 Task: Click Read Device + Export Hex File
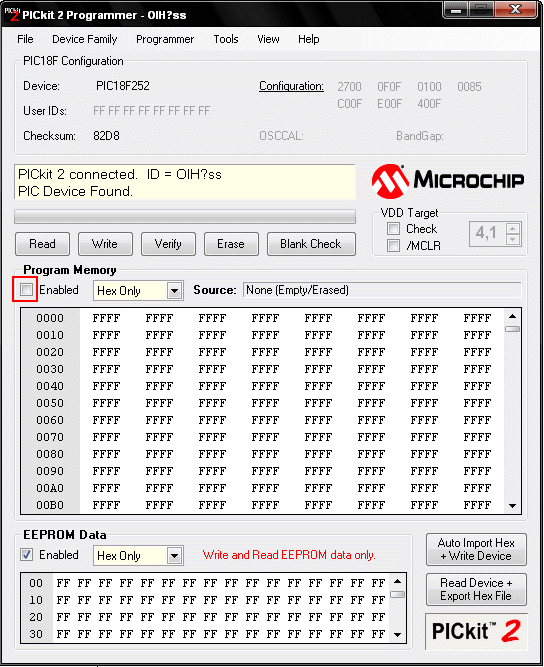(476, 590)
